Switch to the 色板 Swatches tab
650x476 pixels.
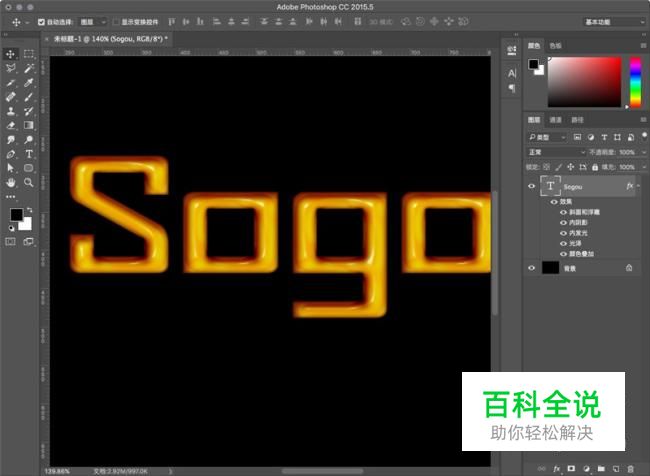[x=555, y=46]
